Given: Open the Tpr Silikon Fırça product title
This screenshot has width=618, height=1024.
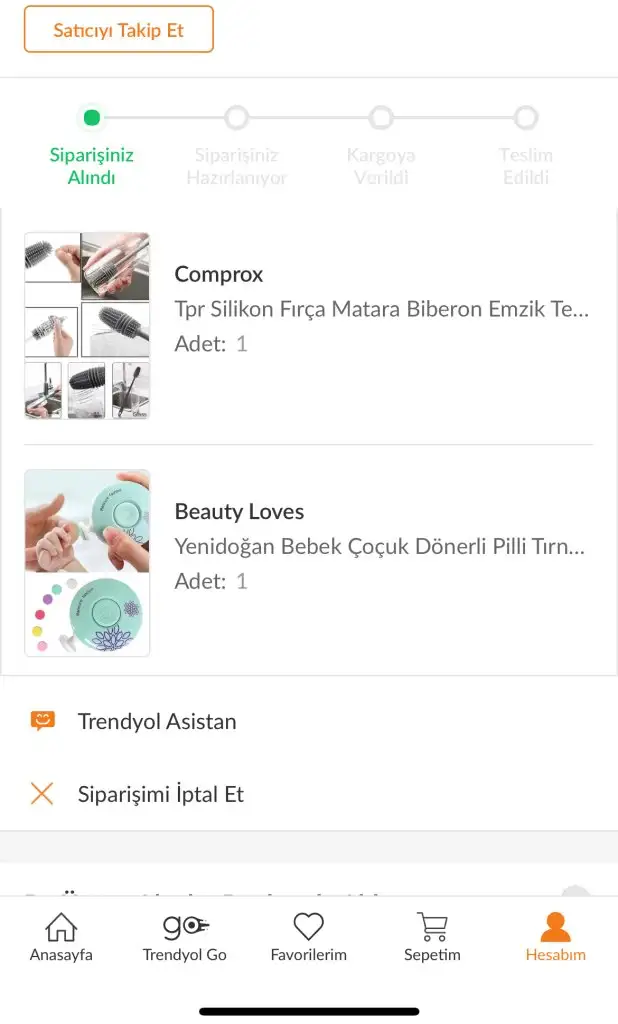Looking at the screenshot, I should tap(382, 309).
